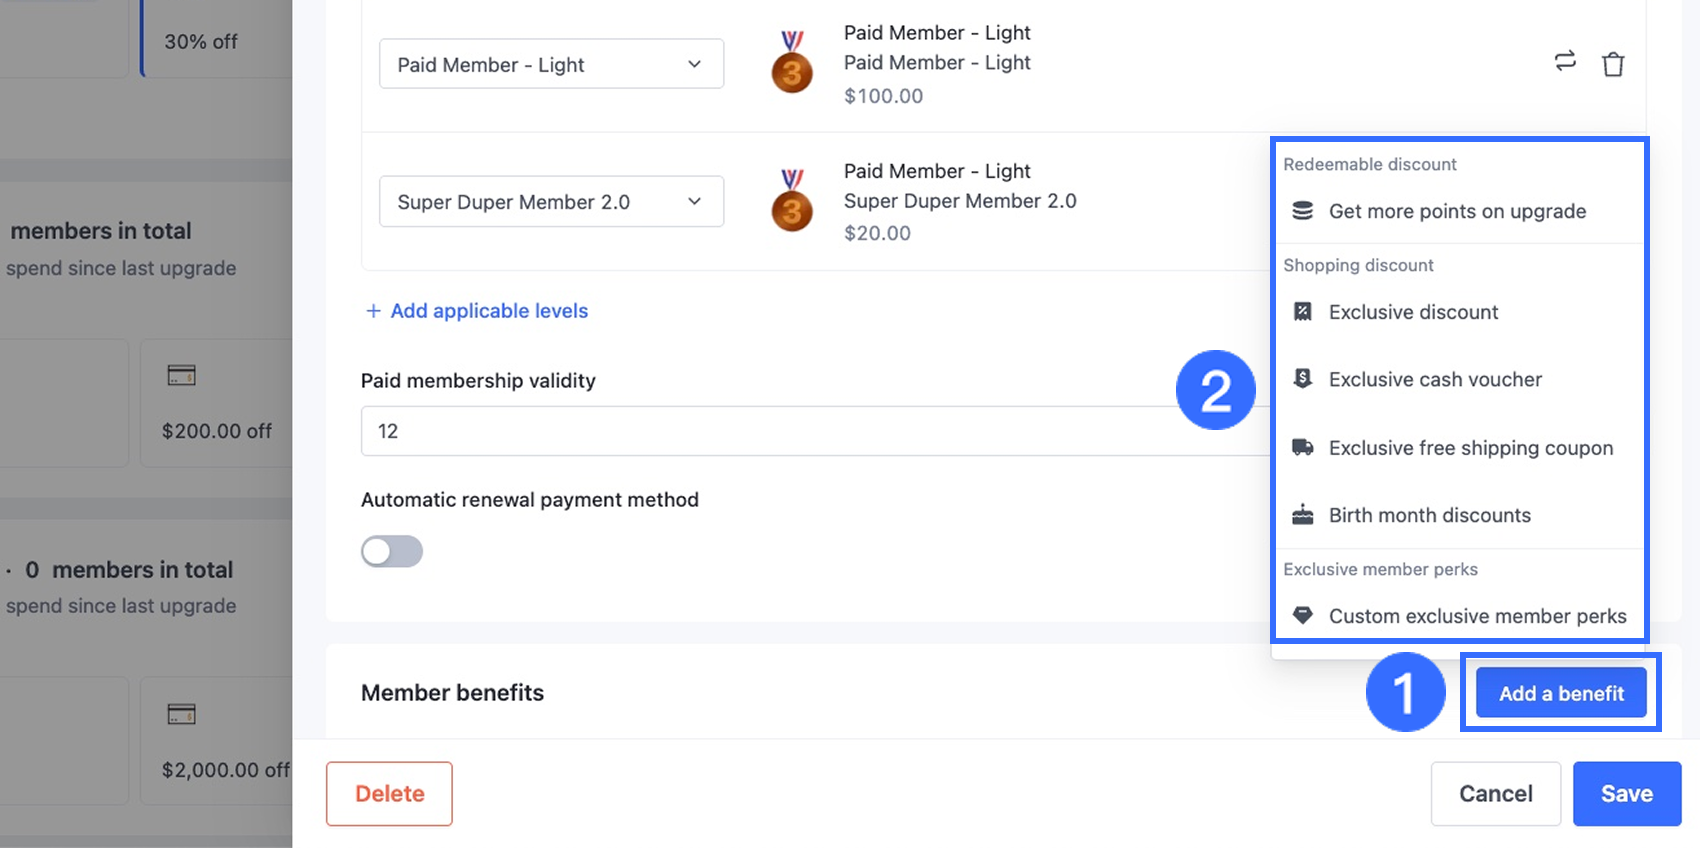Click the coins icon for Get more points
The height and width of the screenshot is (848, 1700).
(x=1302, y=211)
